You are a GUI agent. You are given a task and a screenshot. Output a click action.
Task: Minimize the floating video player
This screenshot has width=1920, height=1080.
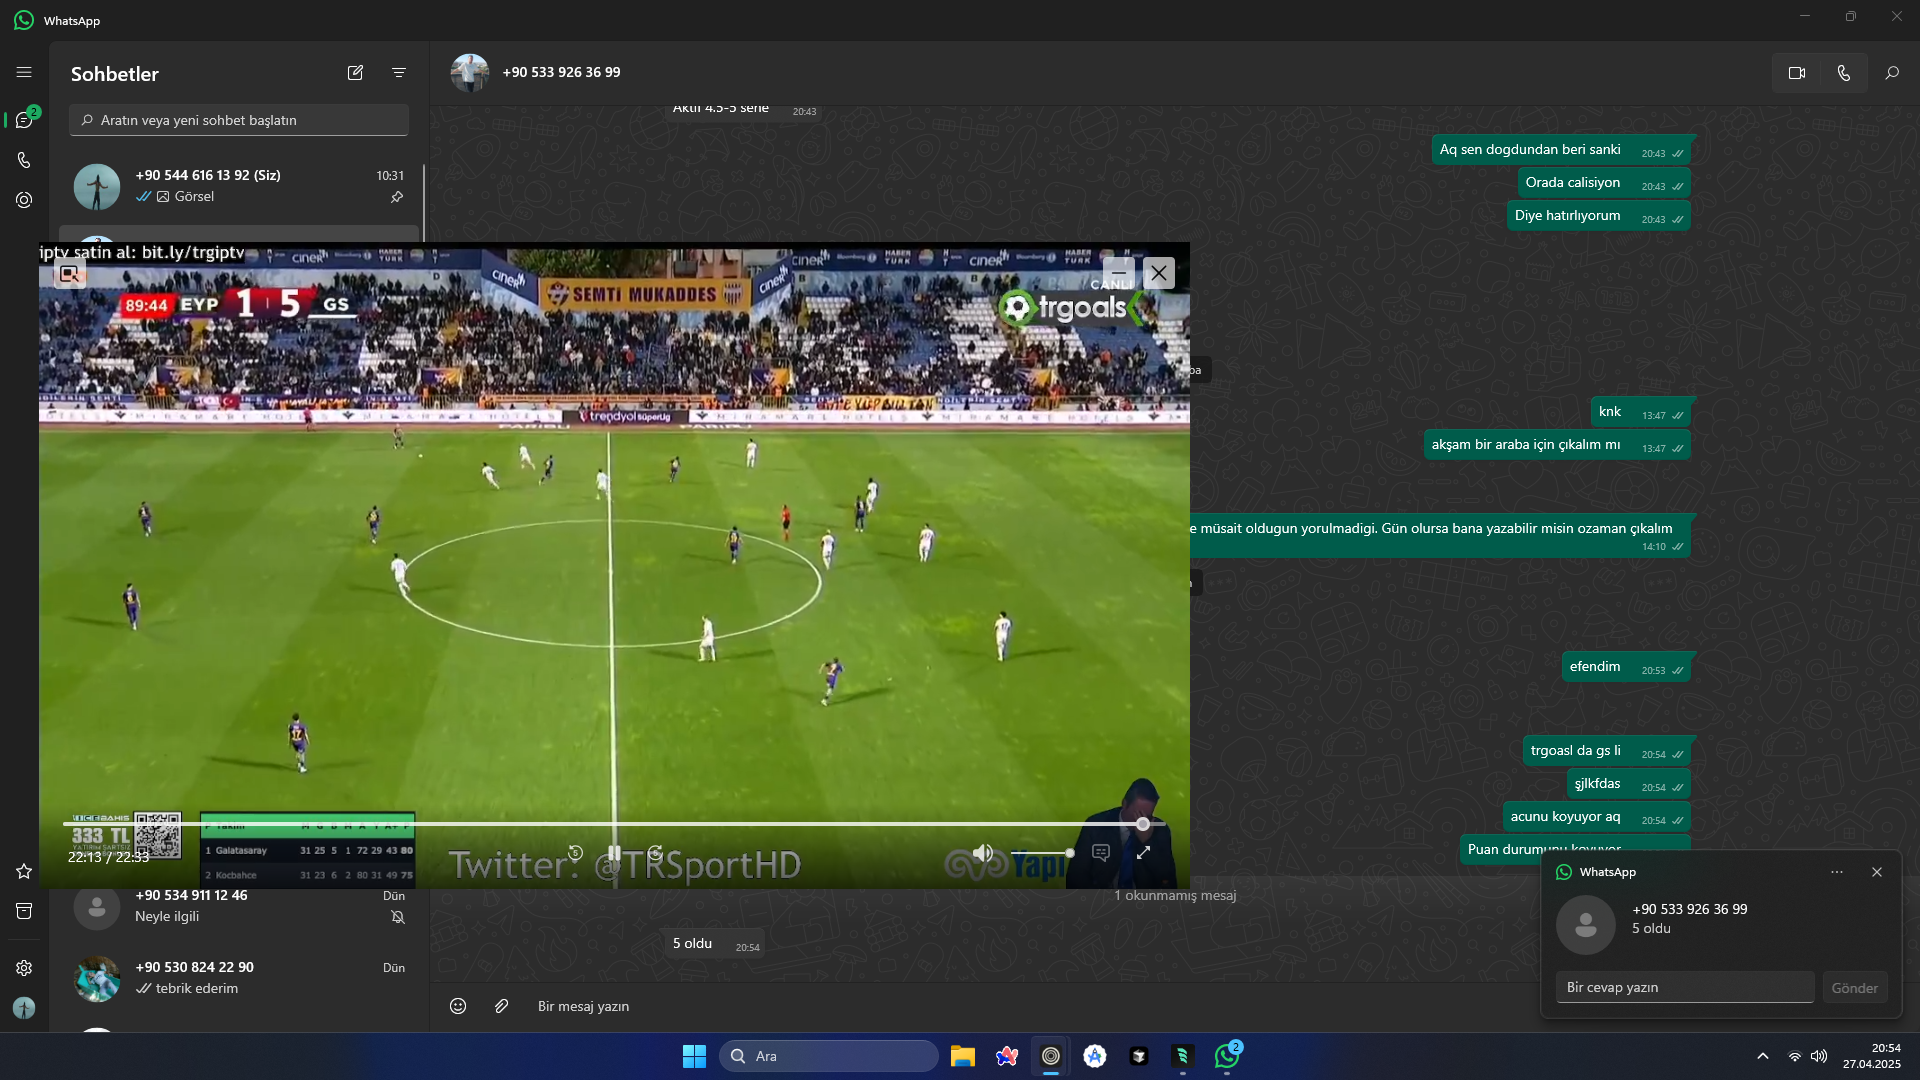coord(1119,273)
